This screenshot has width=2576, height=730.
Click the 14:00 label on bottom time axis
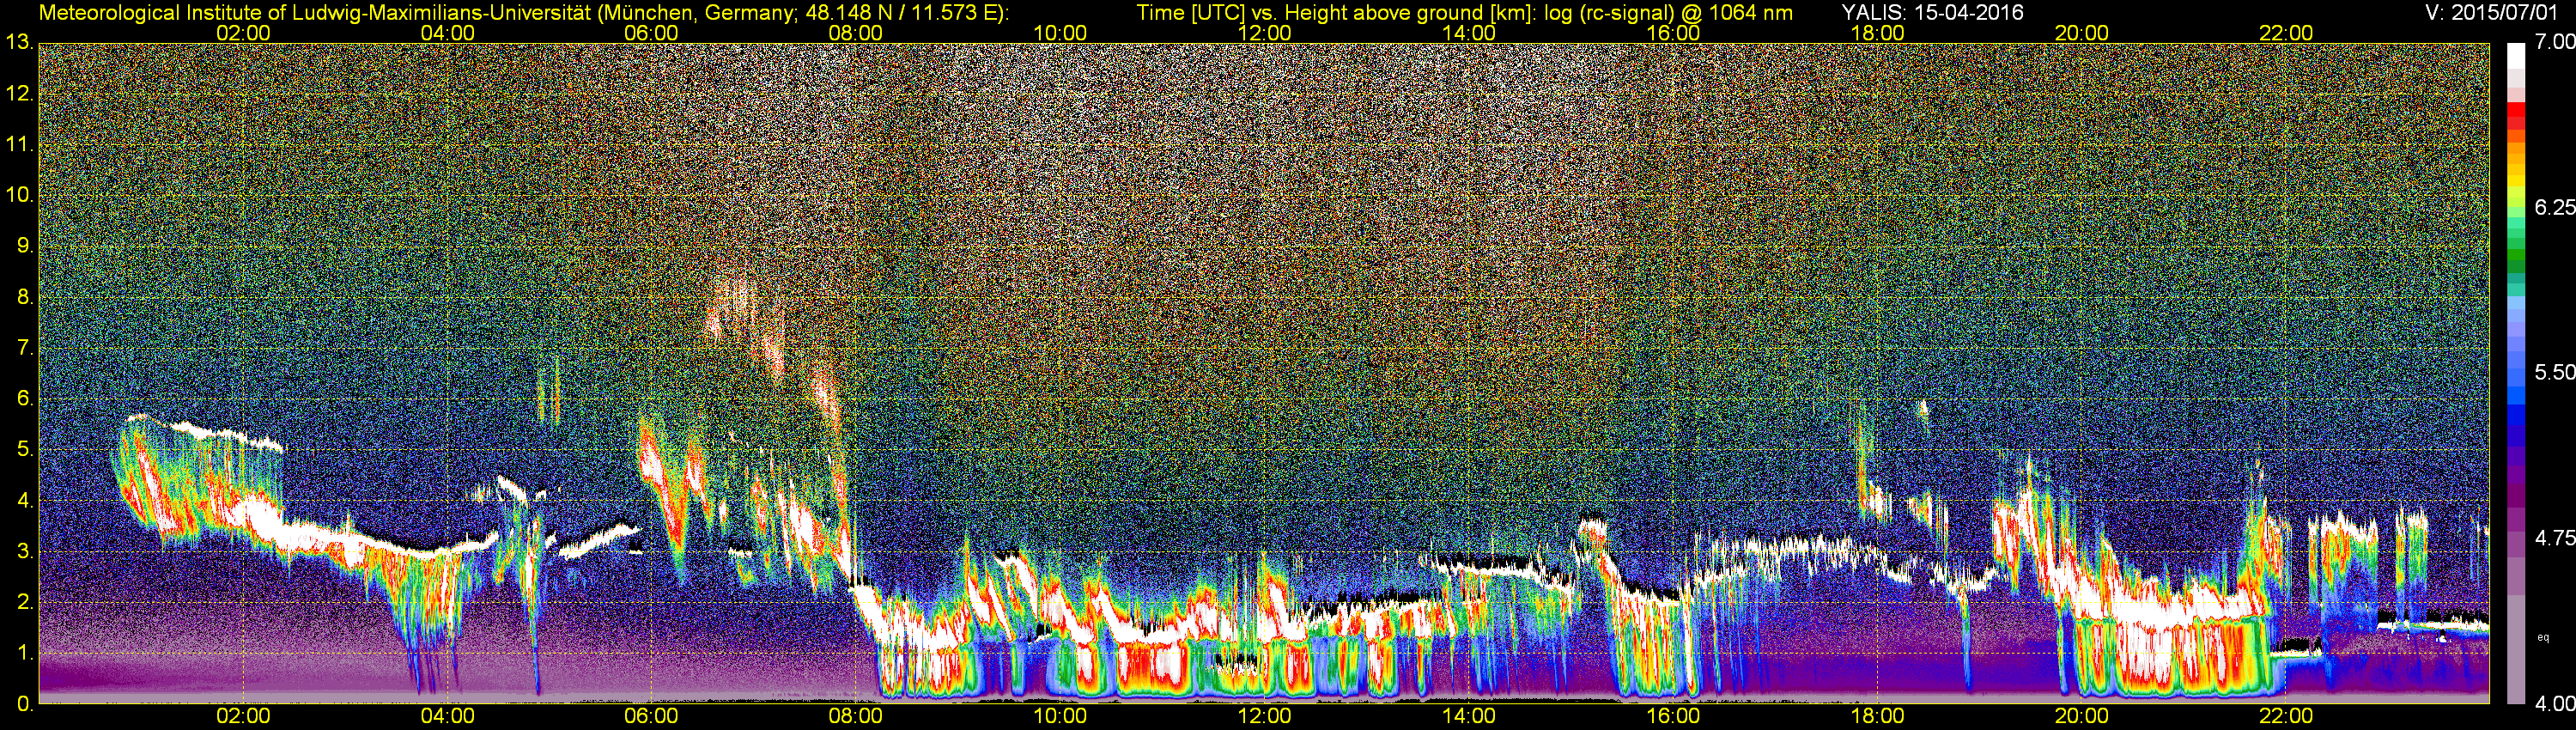coord(1468,716)
